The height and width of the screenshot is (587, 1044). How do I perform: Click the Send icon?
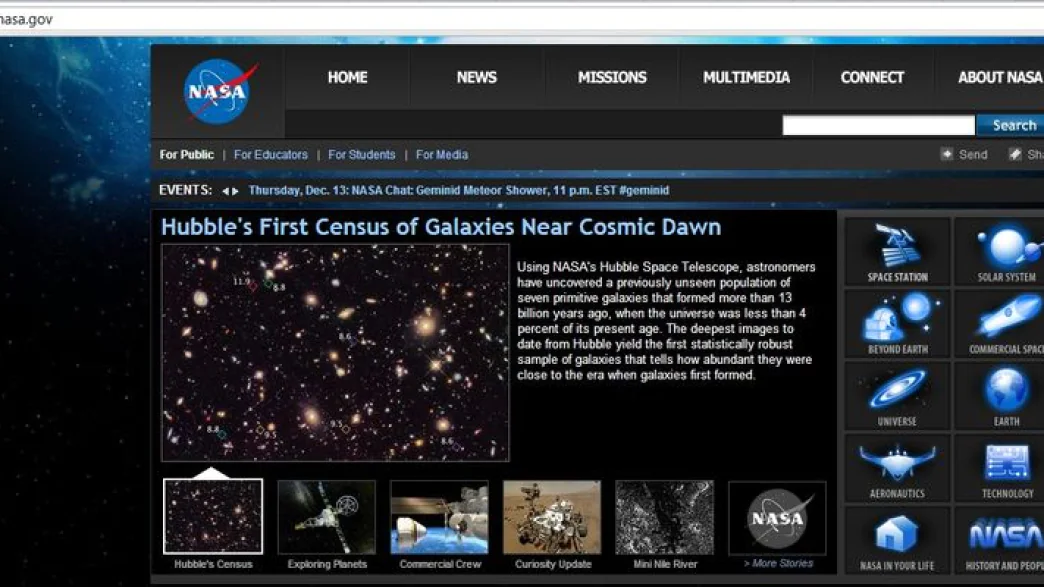(946, 154)
